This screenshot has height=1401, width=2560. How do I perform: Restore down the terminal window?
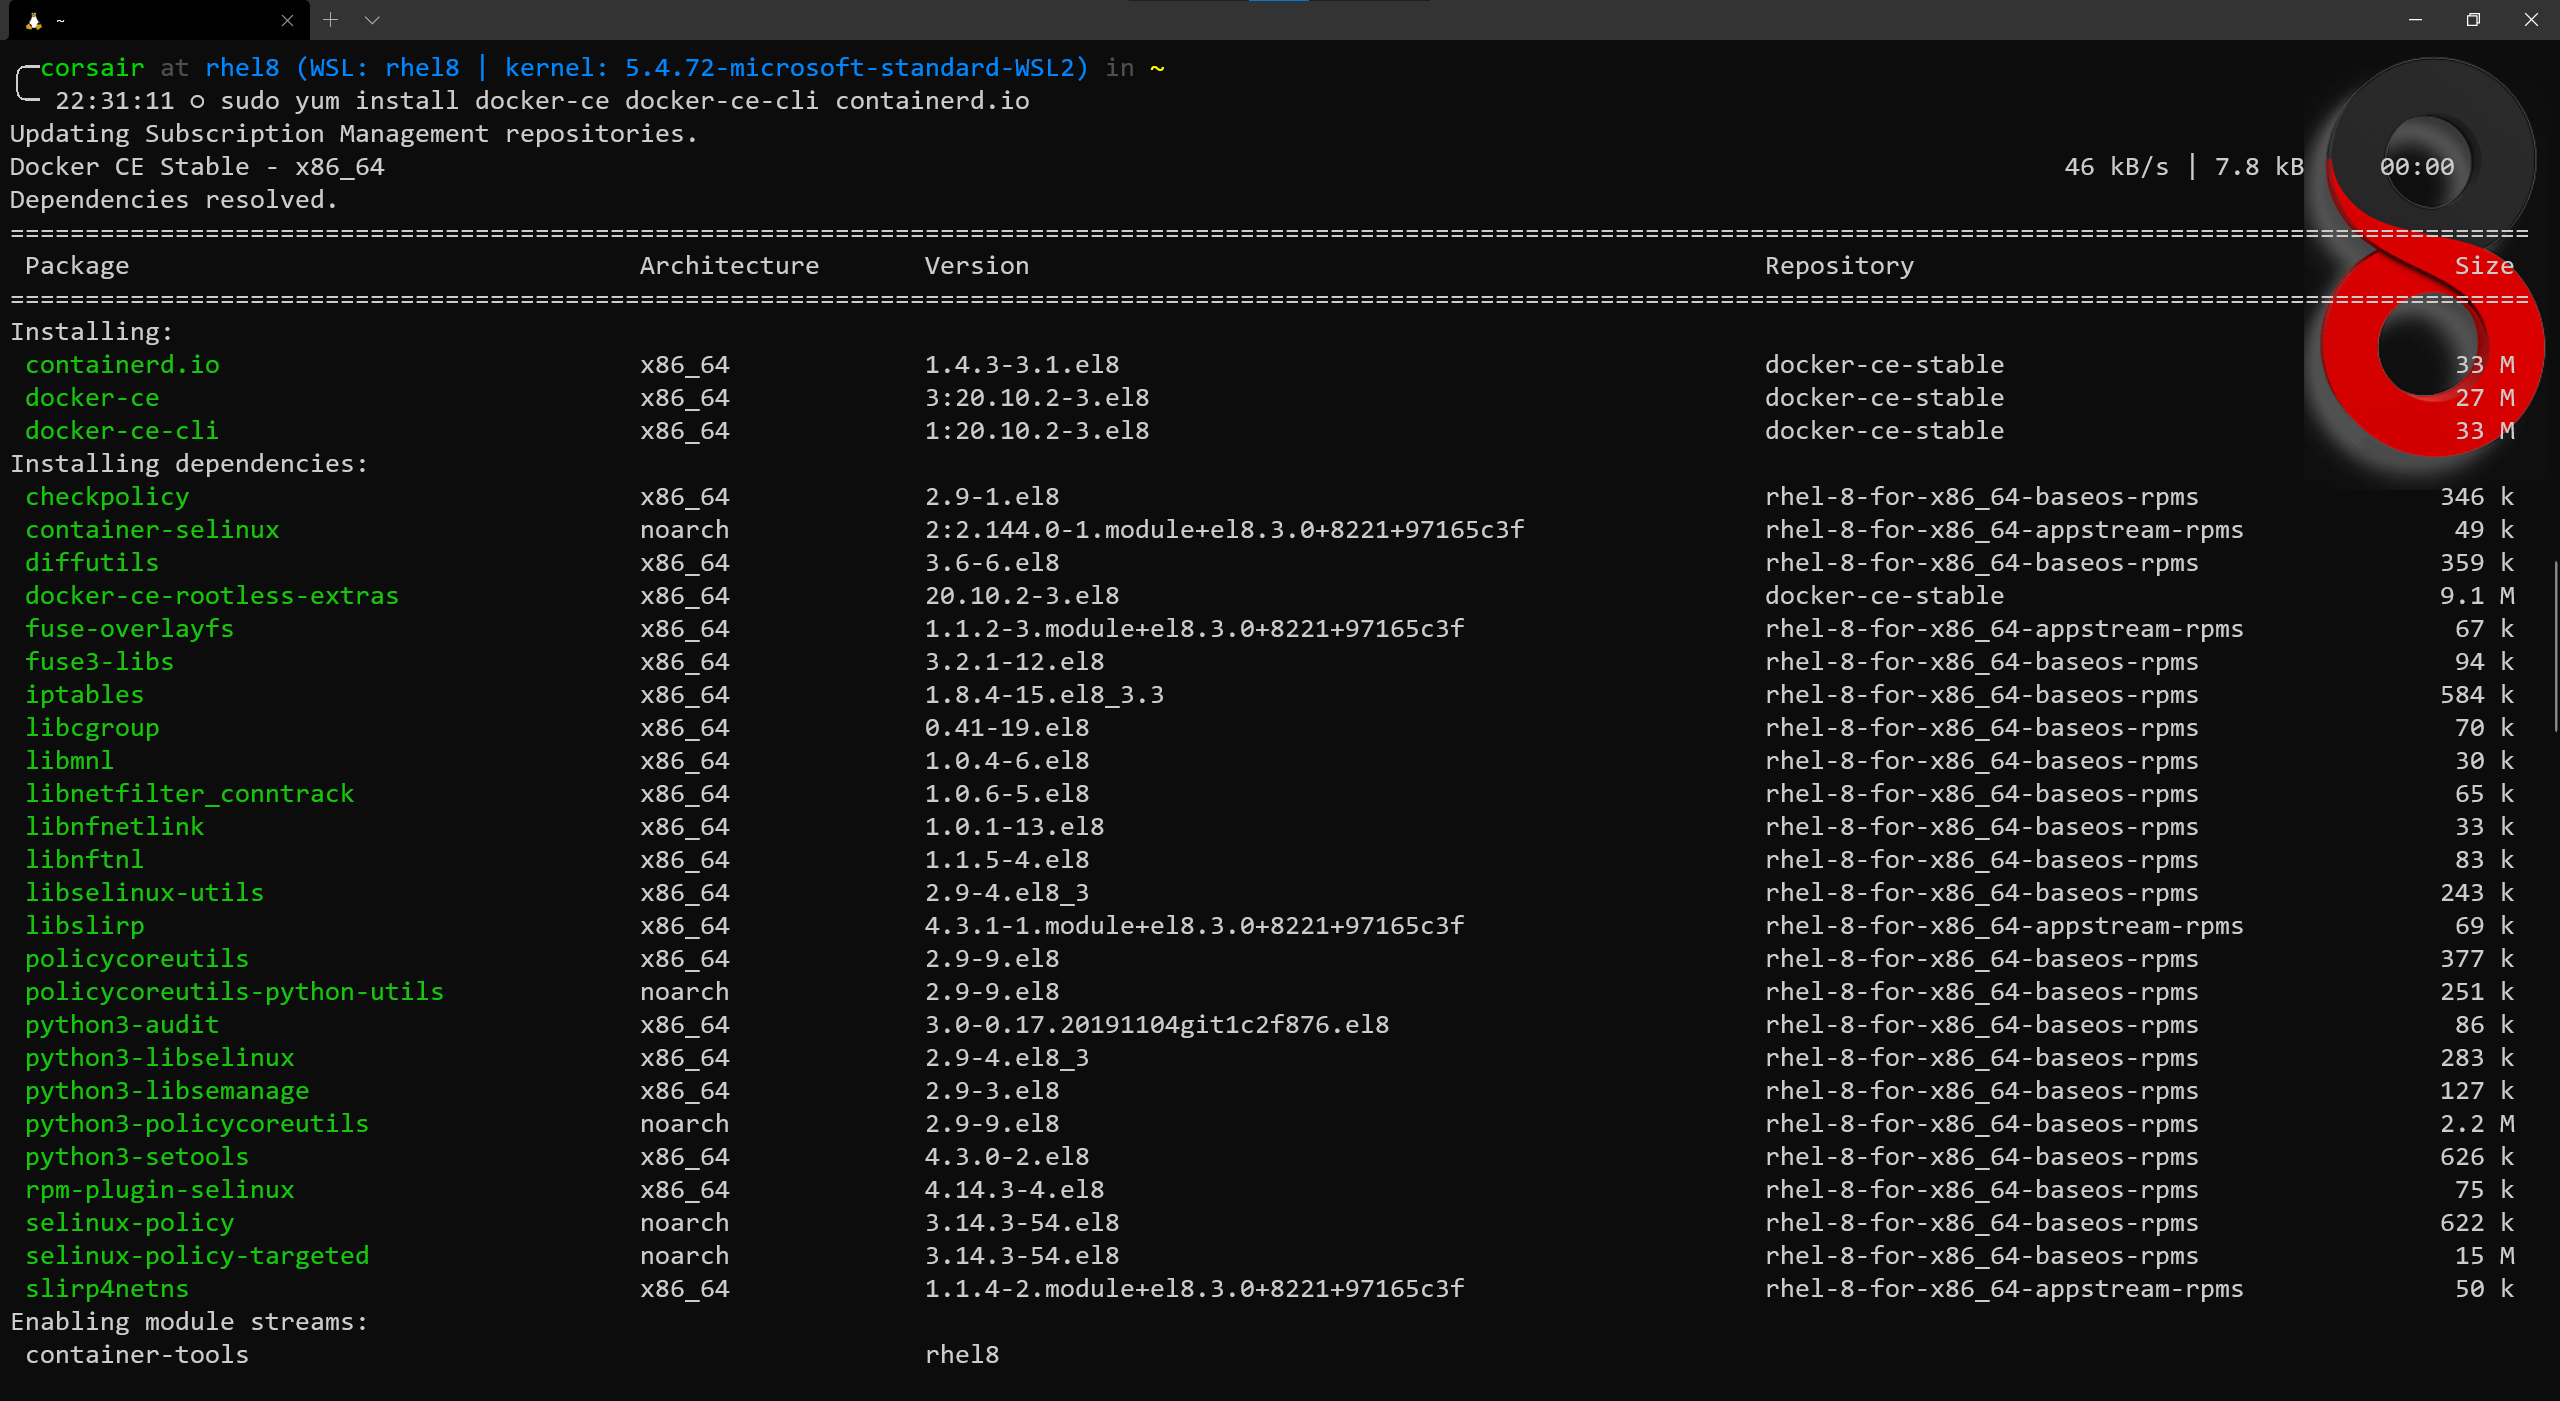(x=2472, y=20)
